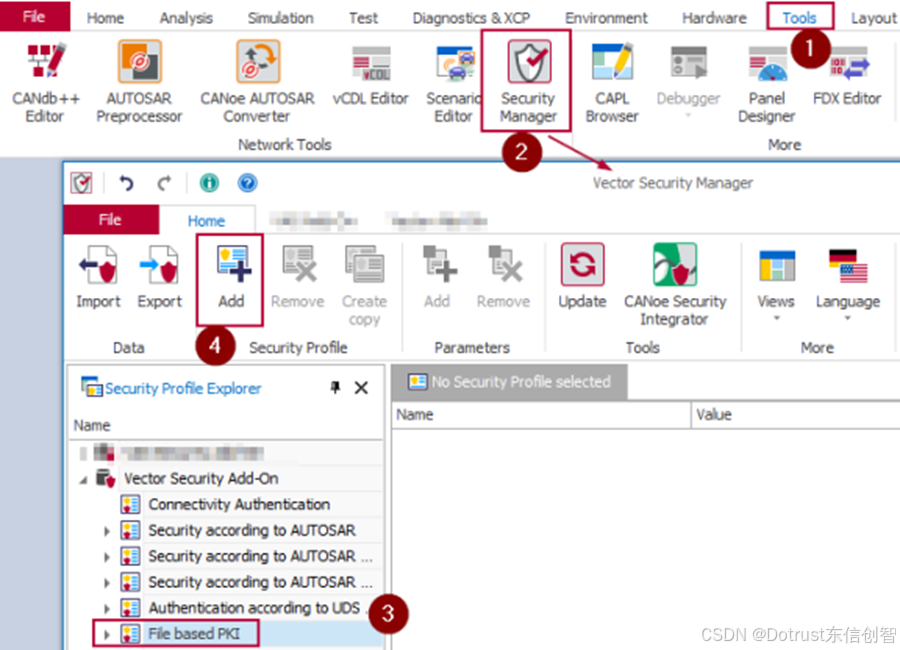Switch to the Simulation tab
This screenshot has height=650, width=900.
tap(281, 18)
